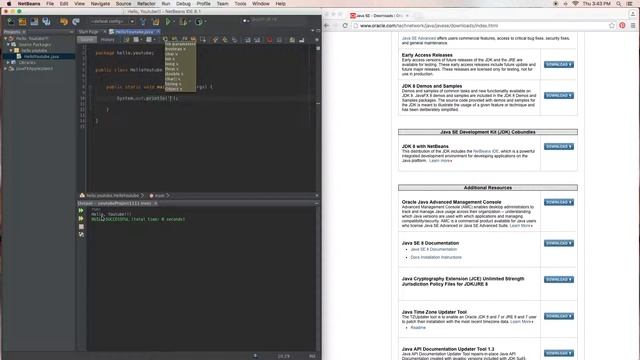
Task: Click Comment icon in editor toolbar
Action: pos(292,40)
